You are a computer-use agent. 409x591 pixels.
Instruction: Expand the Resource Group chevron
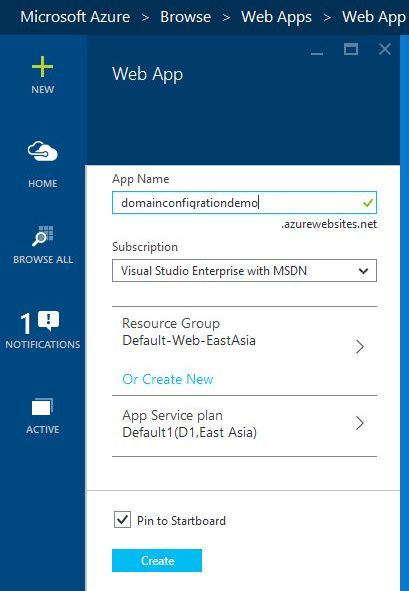[x=360, y=347]
